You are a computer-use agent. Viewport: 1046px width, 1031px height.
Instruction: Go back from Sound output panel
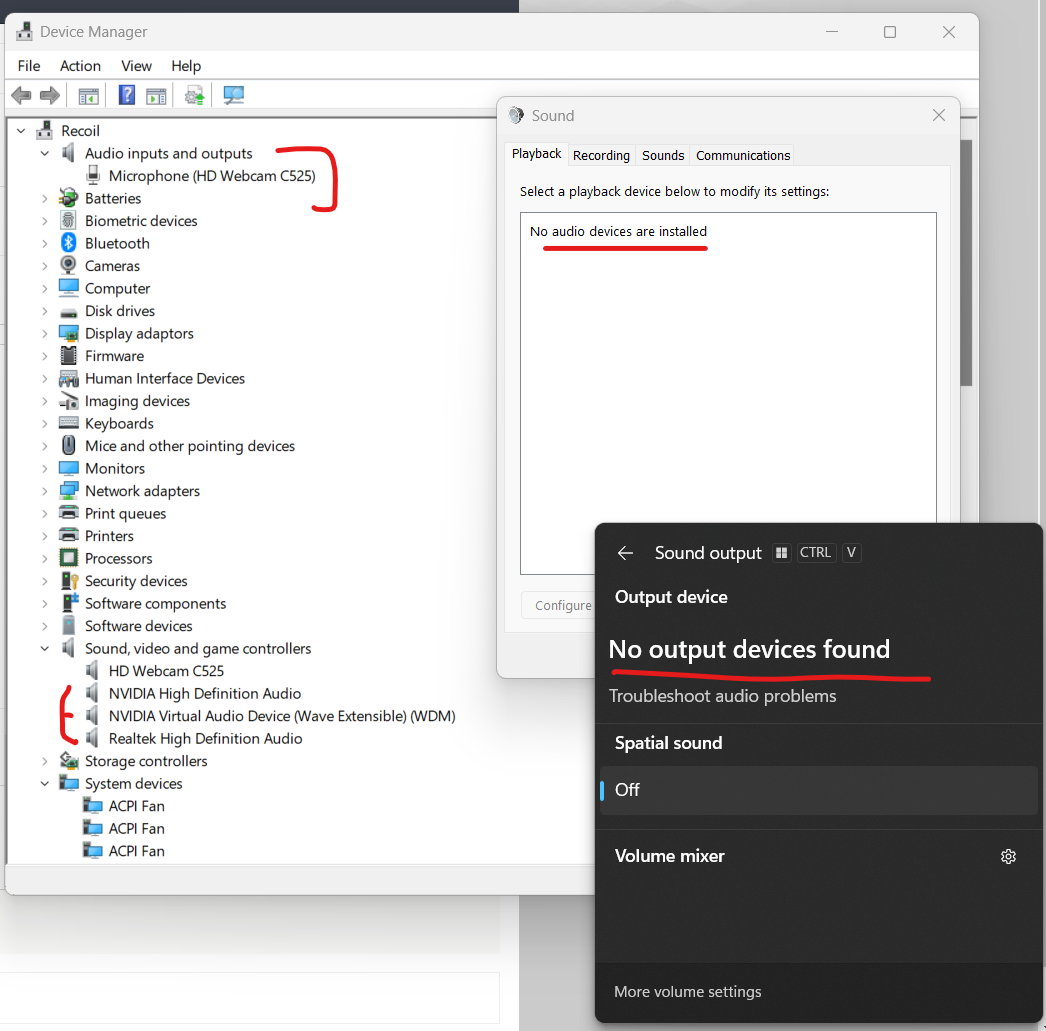point(625,553)
